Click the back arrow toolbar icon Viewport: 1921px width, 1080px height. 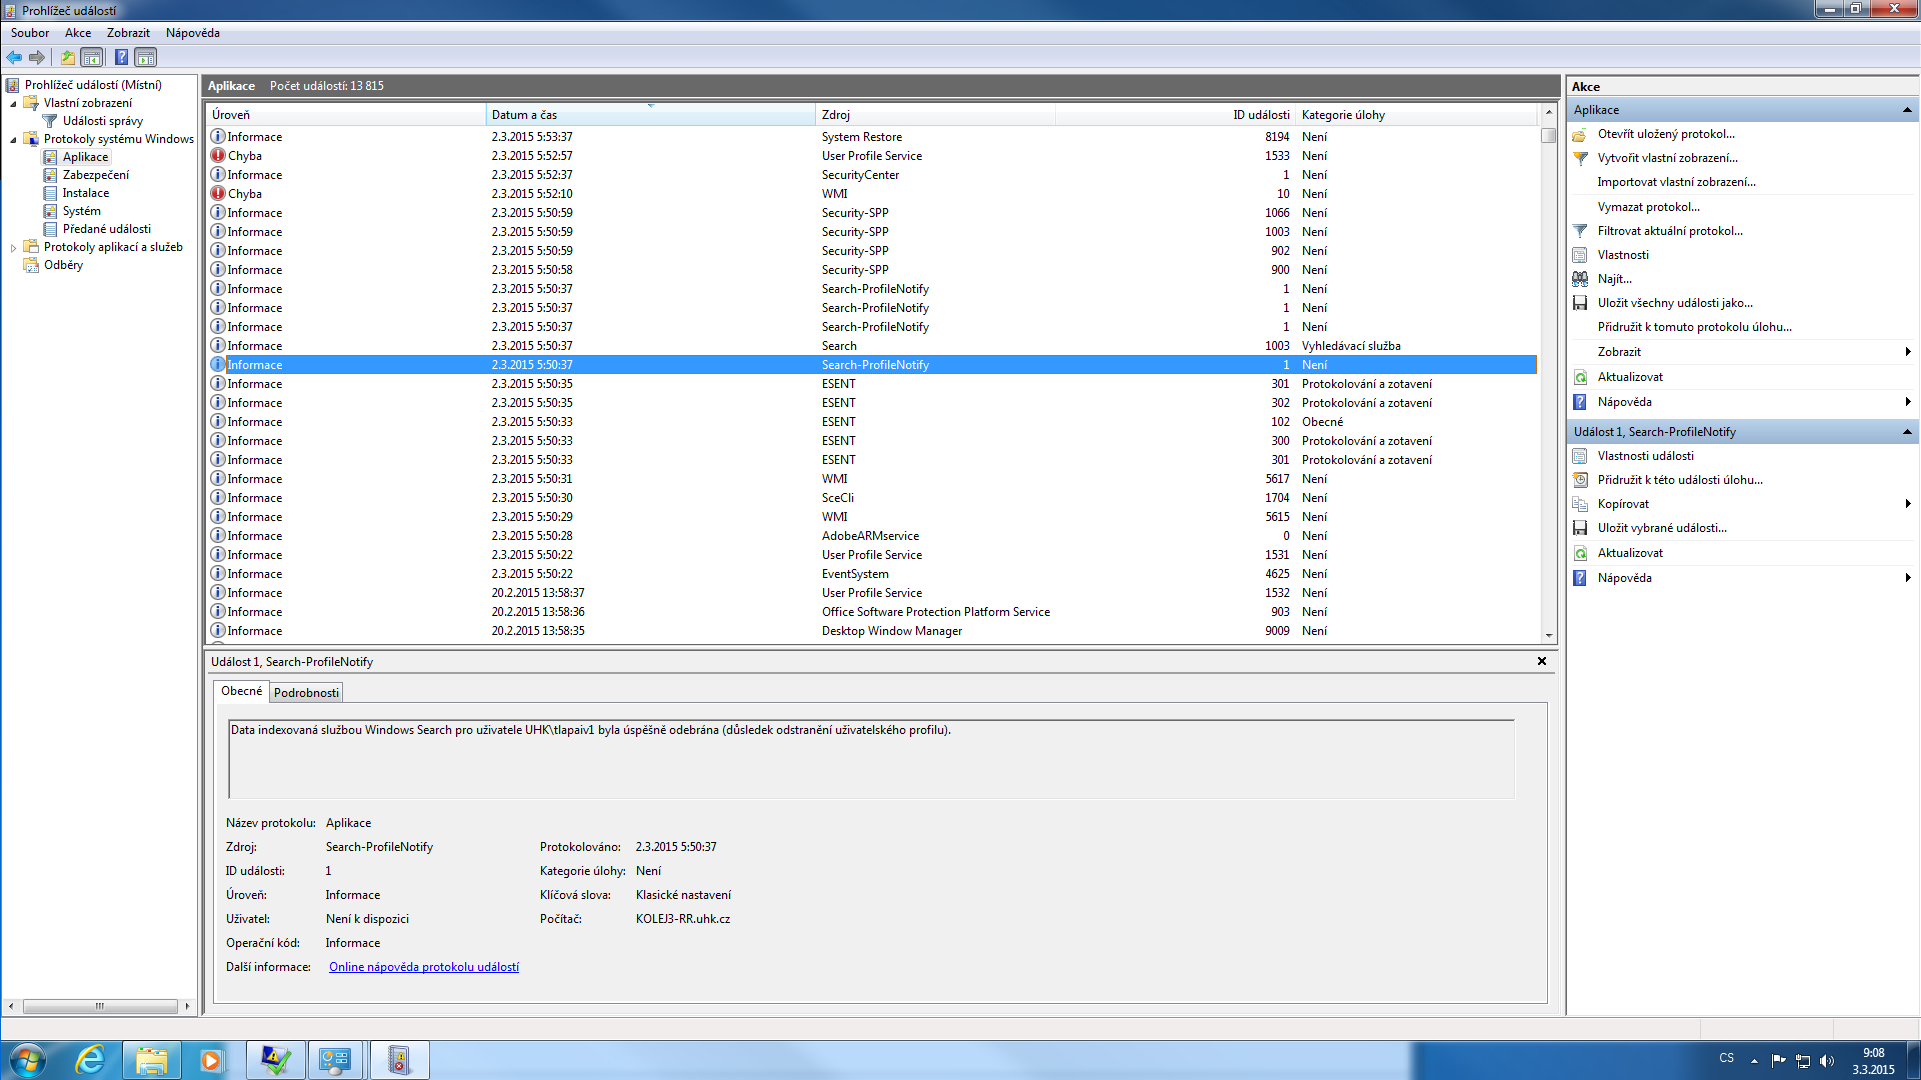click(14, 57)
